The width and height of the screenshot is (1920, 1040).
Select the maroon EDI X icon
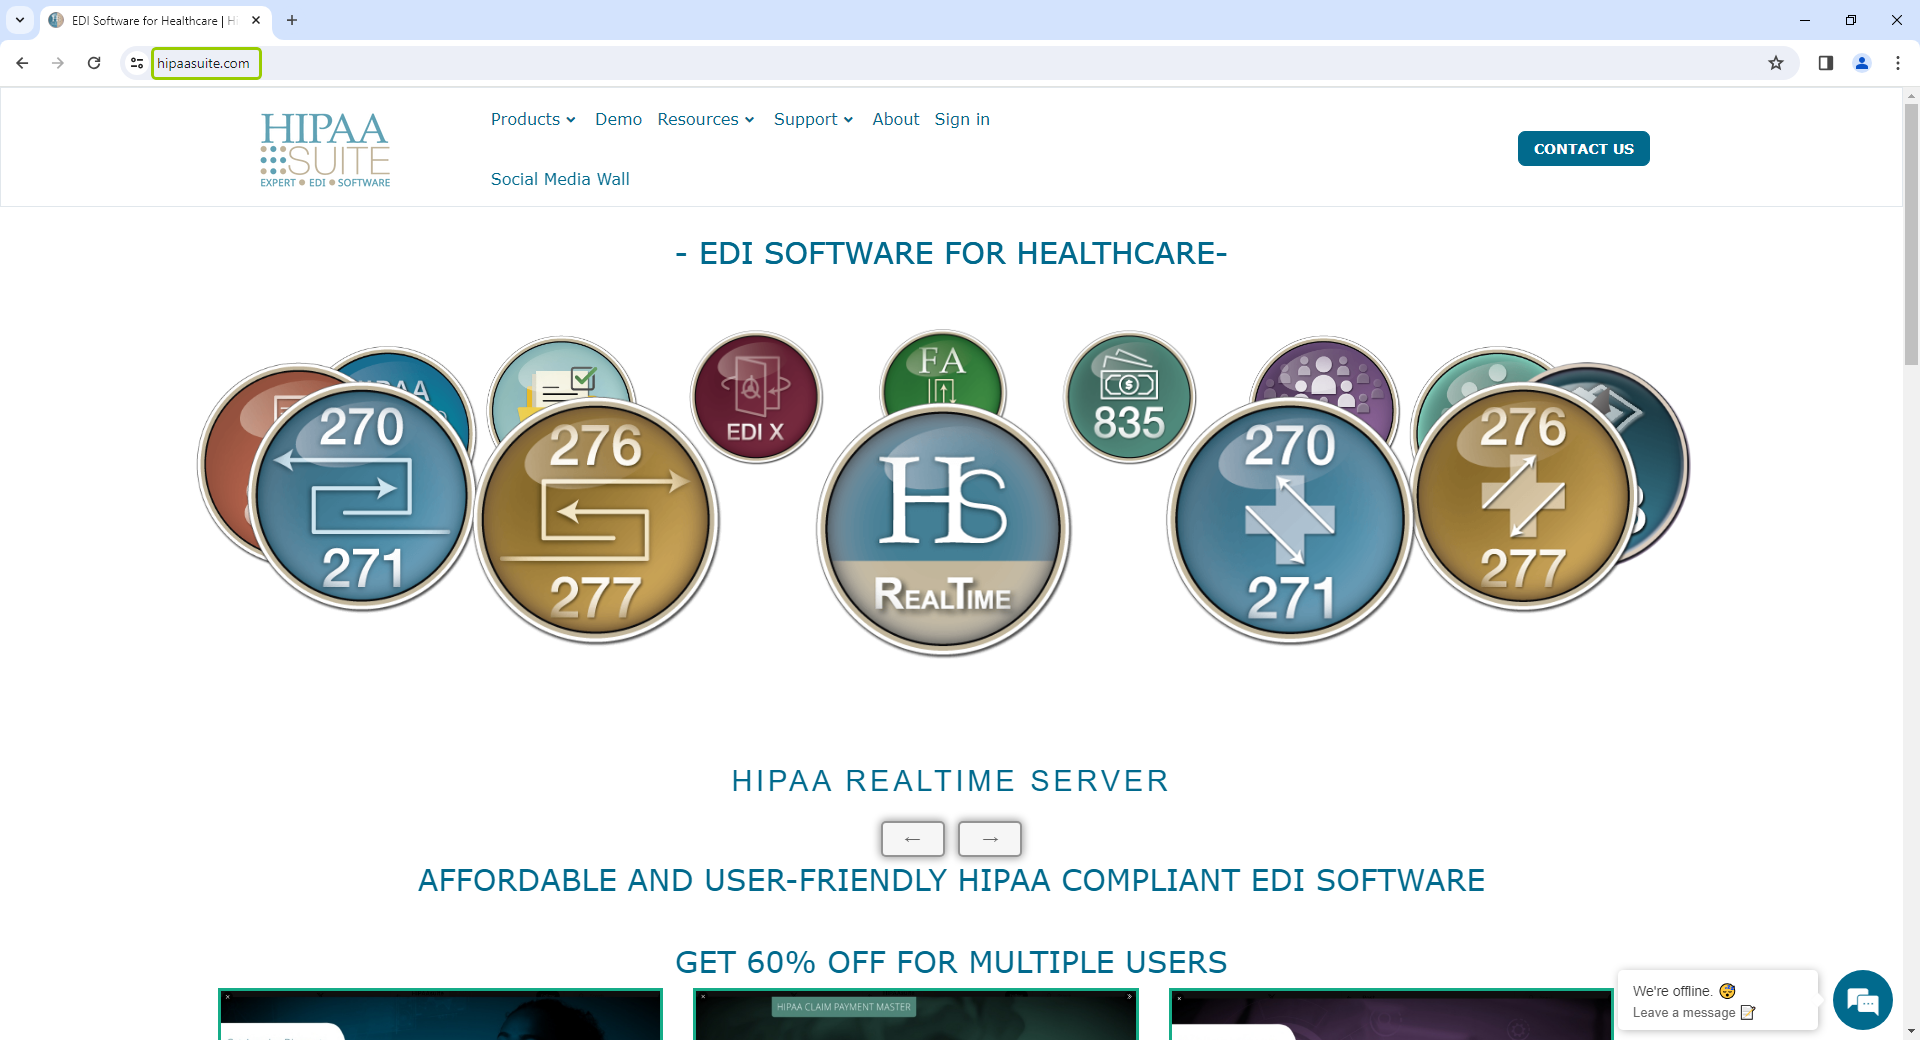(756, 397)
